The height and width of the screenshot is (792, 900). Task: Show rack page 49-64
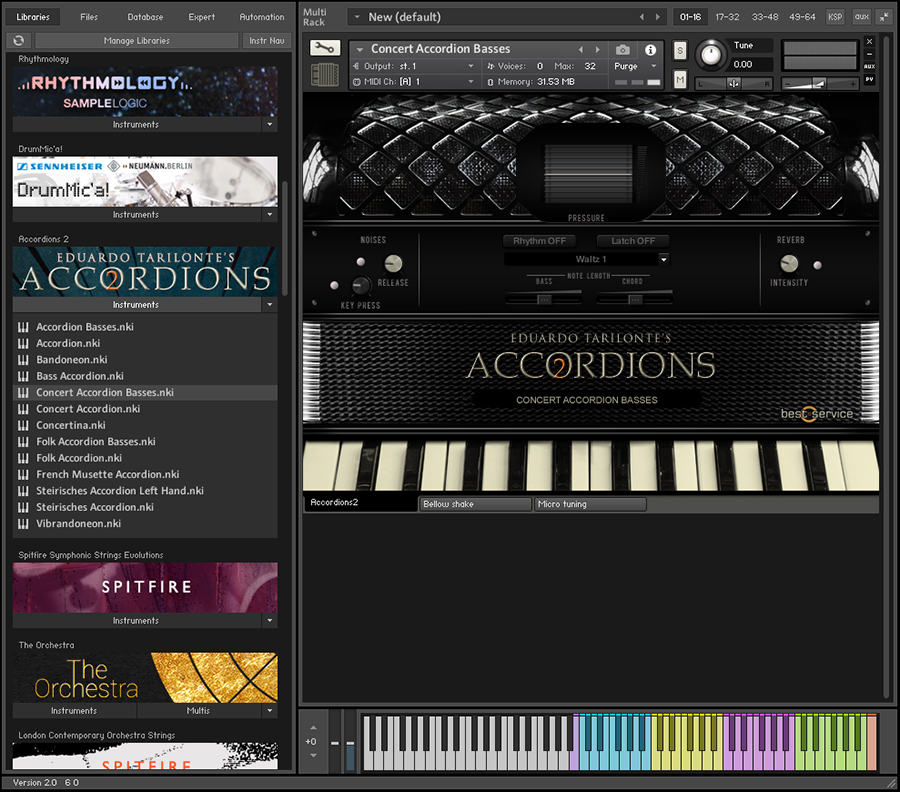802,17
